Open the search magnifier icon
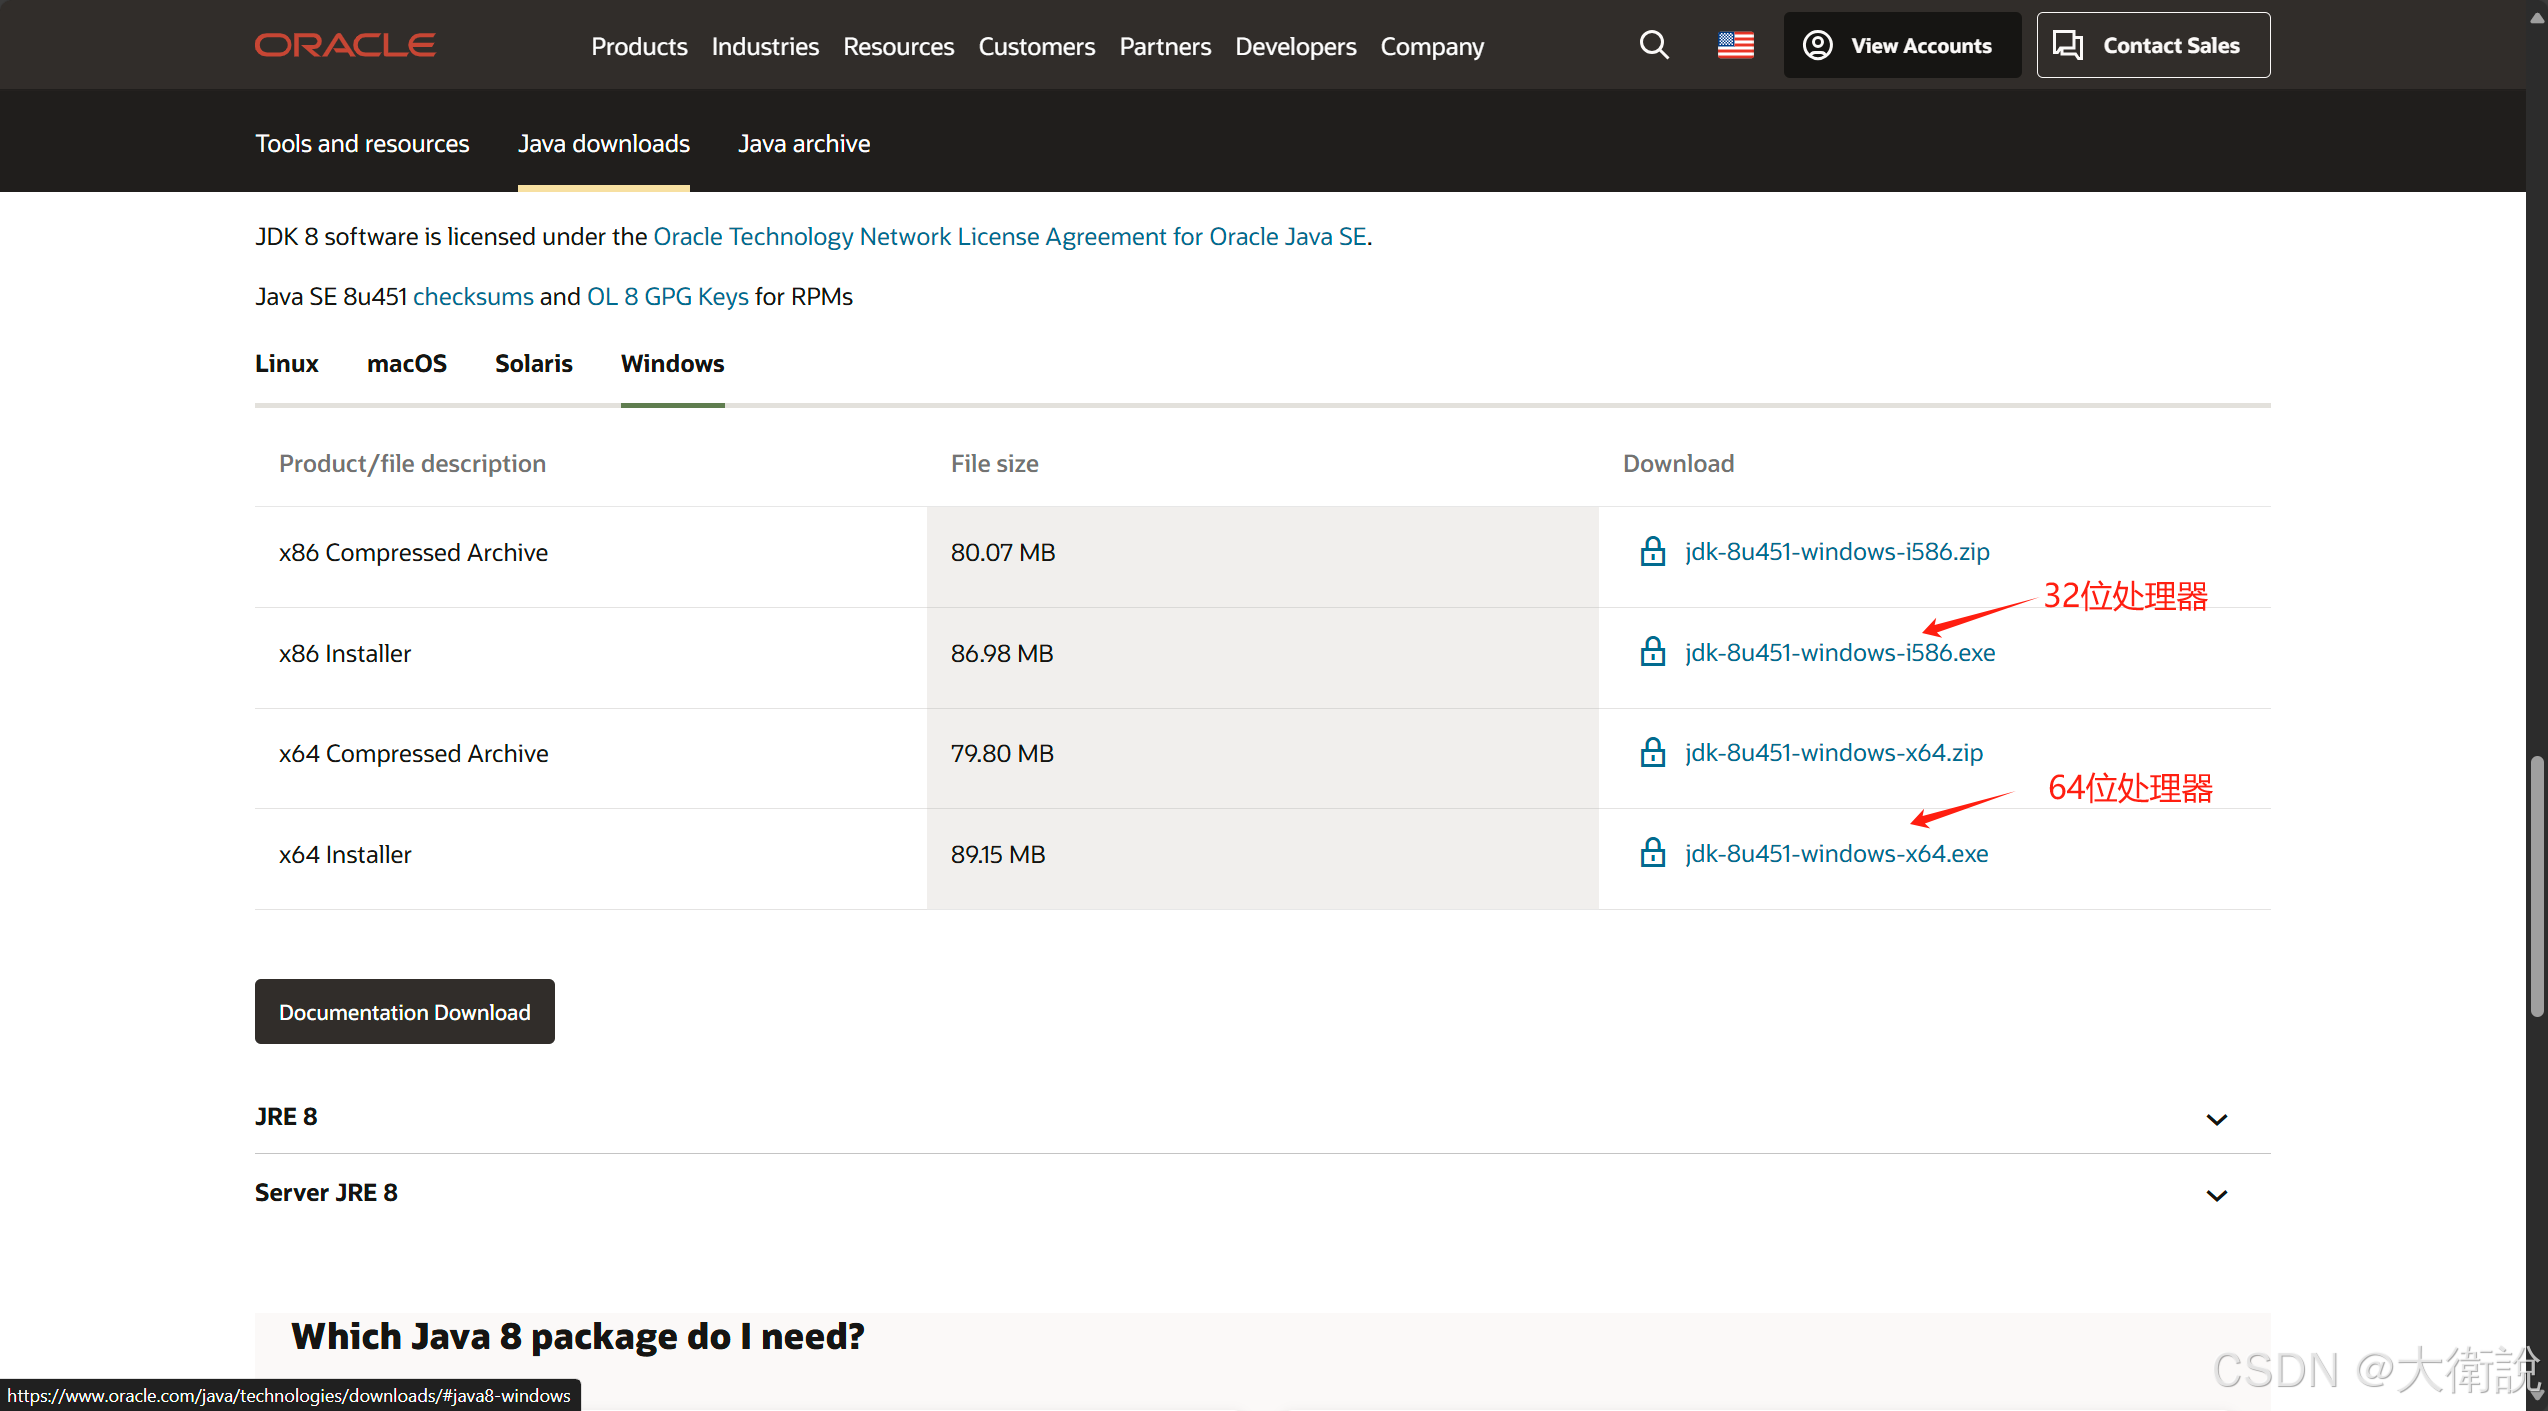The image size is (2548, 1411). click(1654, 45)
